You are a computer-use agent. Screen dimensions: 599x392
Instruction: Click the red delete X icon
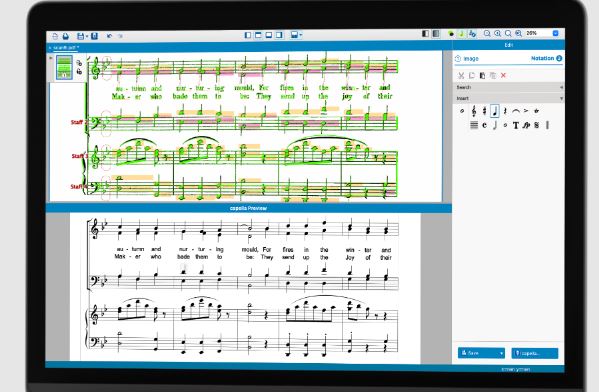click(x=503, y=76)
